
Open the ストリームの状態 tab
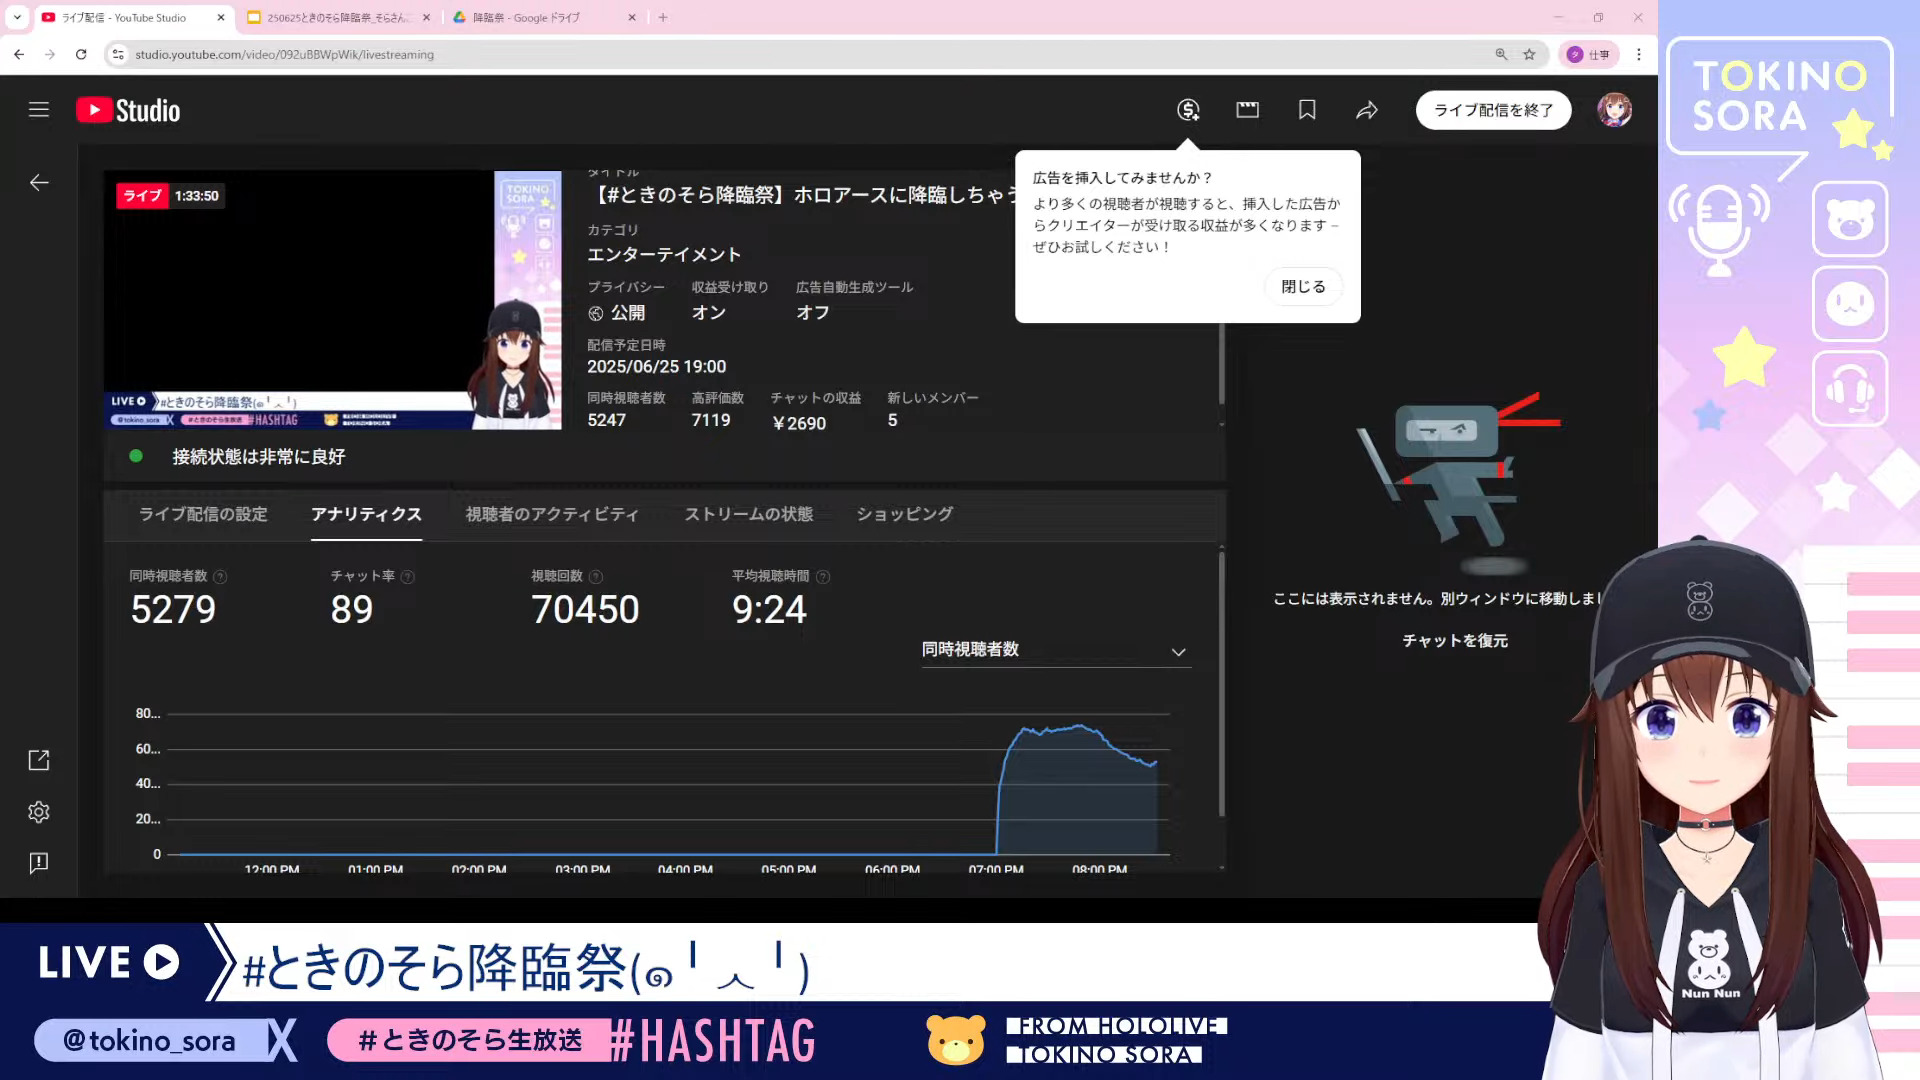coord(748,514)
